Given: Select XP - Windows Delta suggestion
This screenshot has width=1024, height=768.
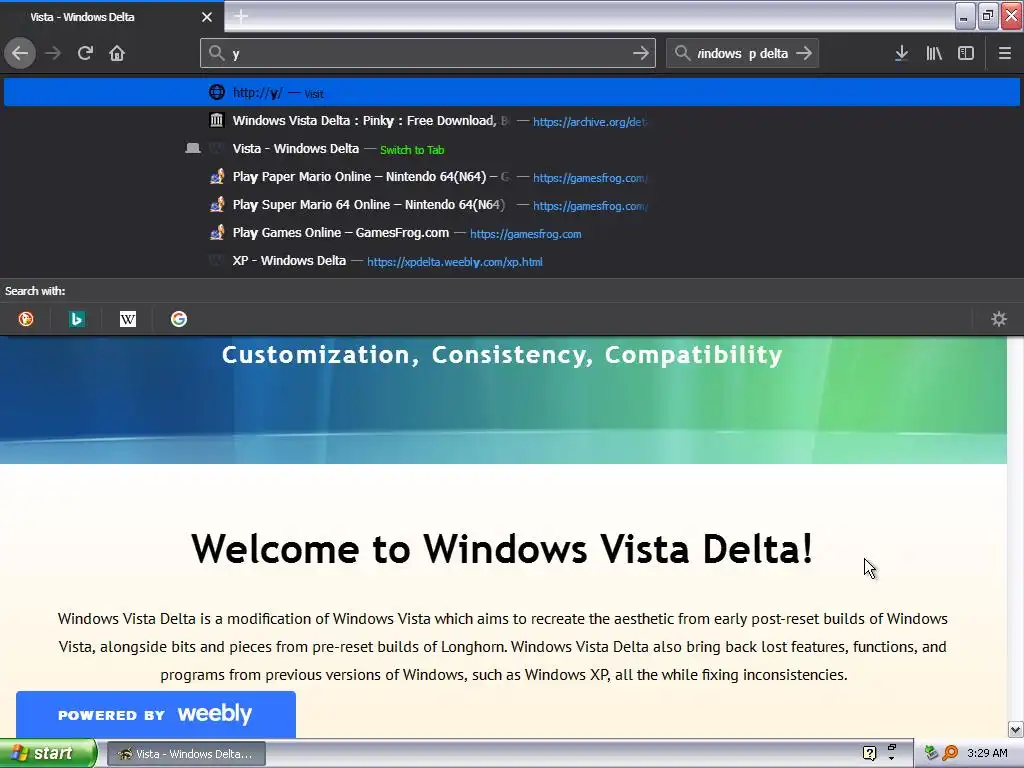Looking at the screenshot, I should point(512,261).
